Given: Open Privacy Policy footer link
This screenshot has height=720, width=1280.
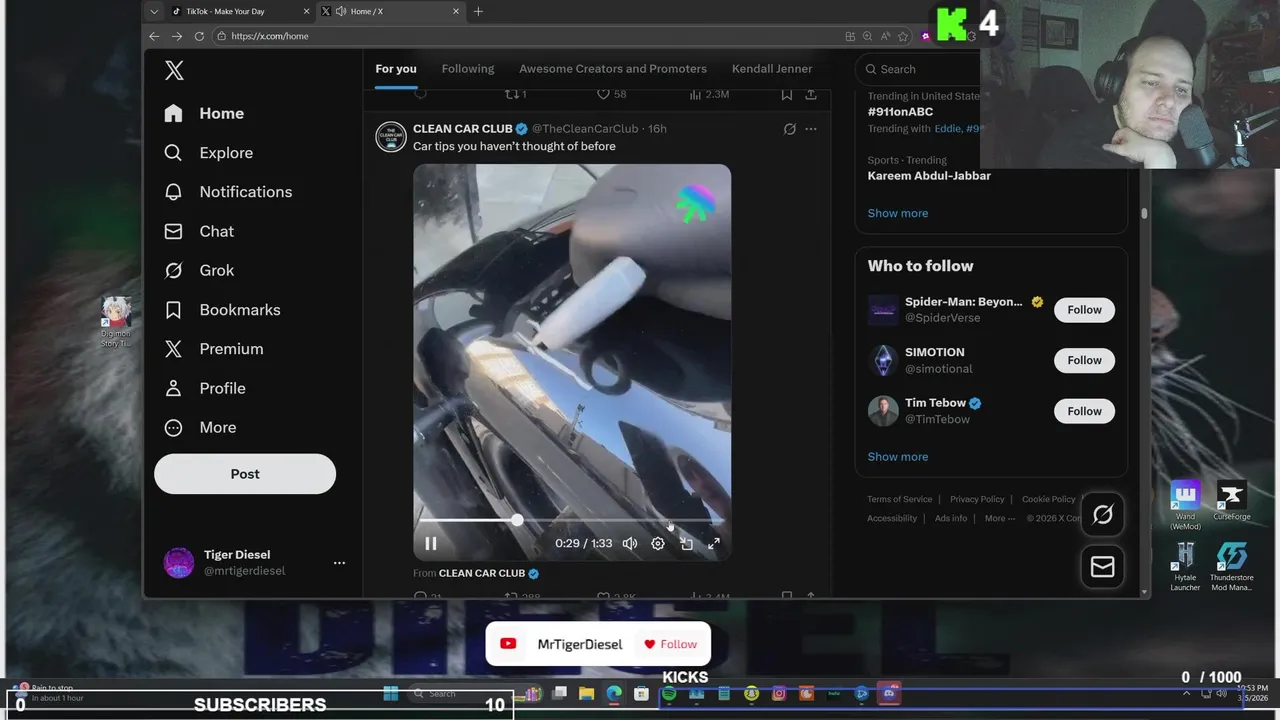Looking at the screenshot, I should (x=977, y=499).
